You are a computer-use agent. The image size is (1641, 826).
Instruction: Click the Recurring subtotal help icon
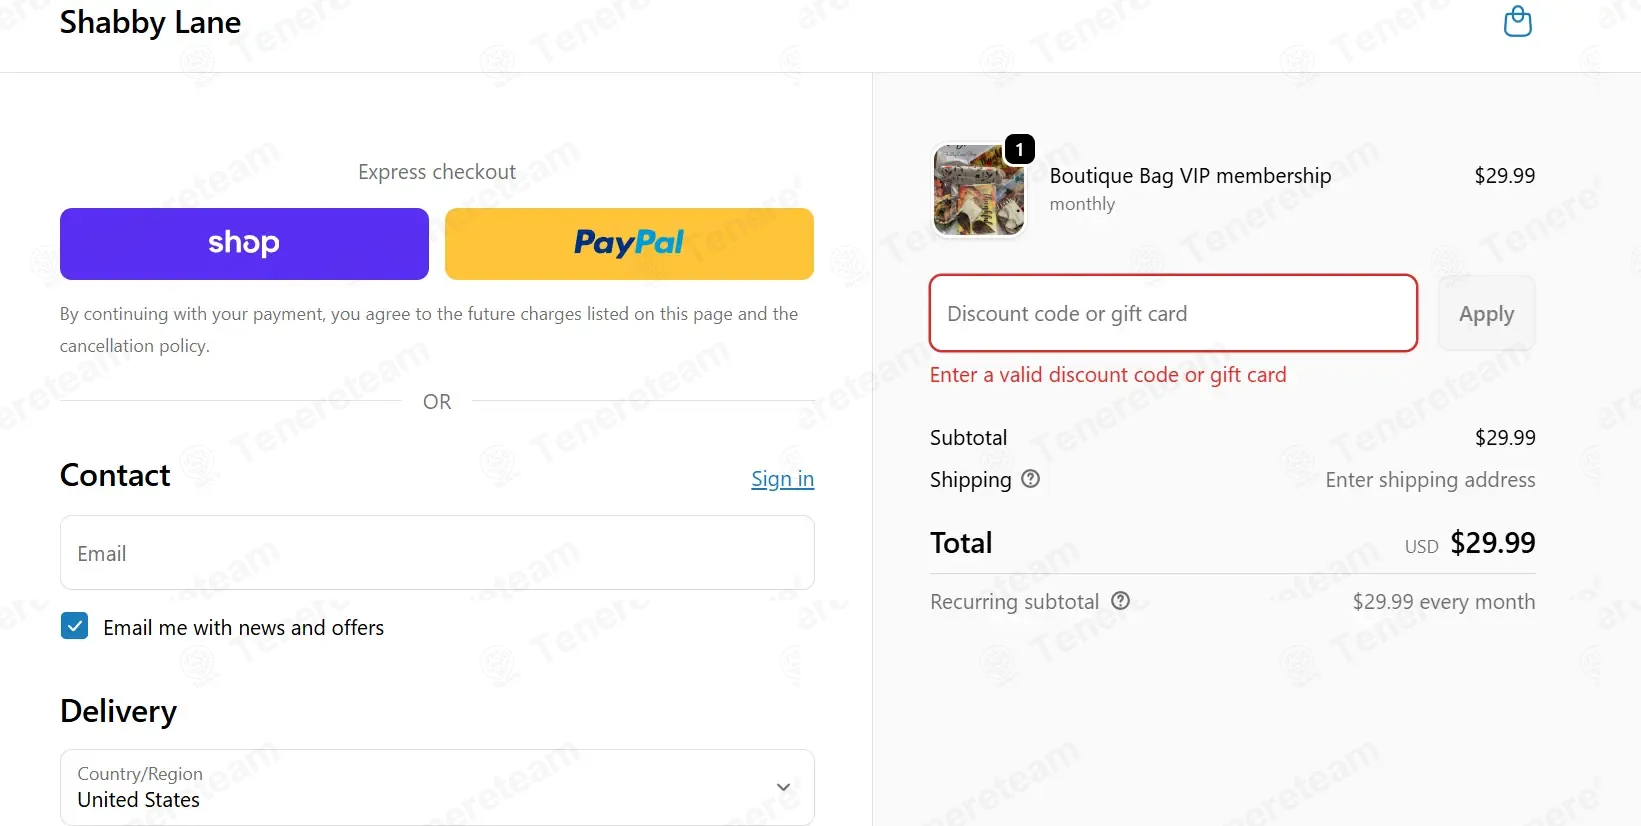tap(1120, 601)
